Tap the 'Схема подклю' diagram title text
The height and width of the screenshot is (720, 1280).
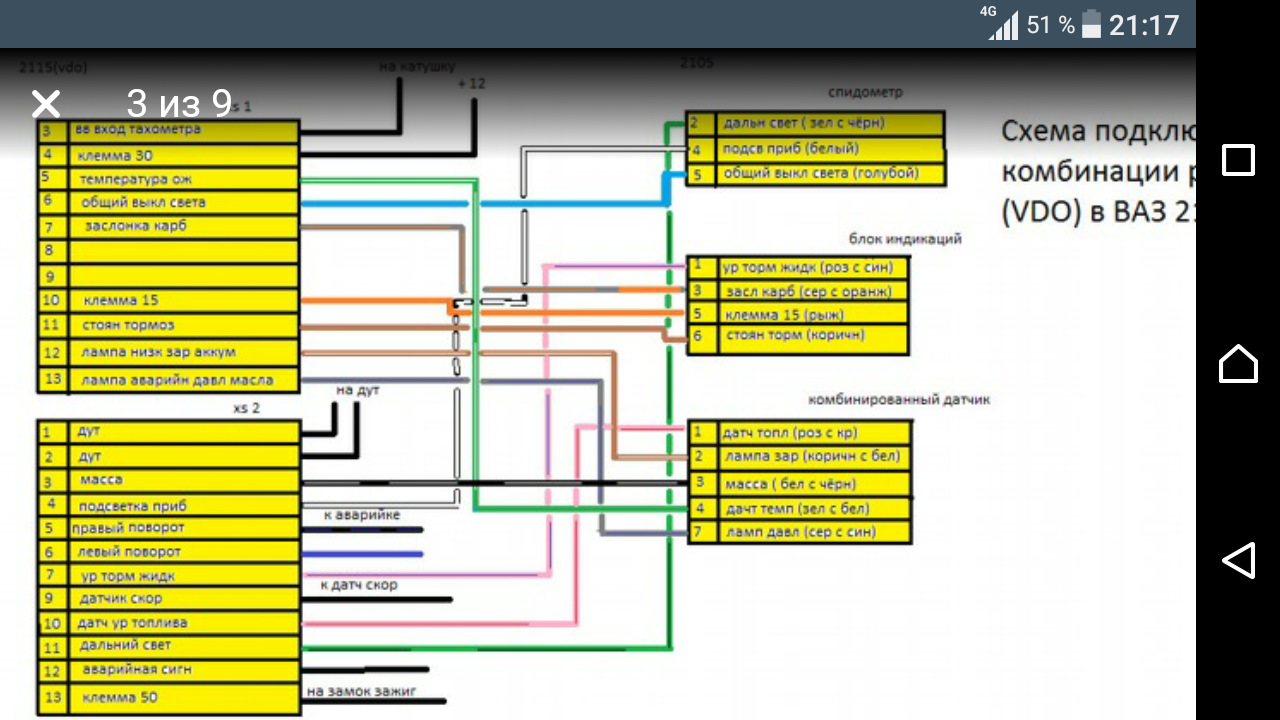point(1098,132)
